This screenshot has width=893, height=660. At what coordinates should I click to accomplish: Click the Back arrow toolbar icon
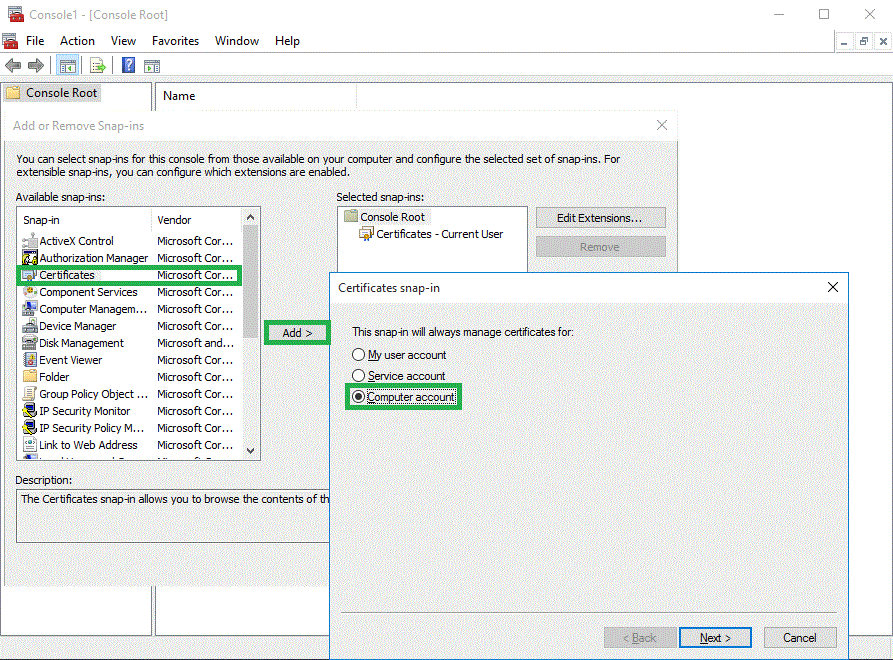click(13, 66)
